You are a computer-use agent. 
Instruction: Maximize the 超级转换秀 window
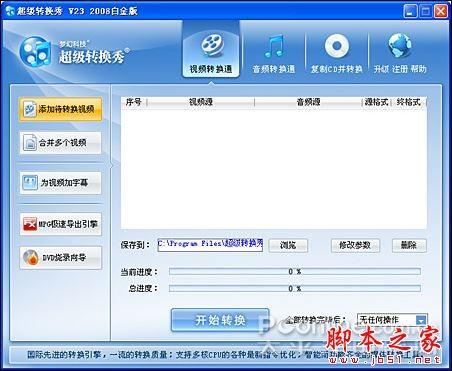(425, 11)
